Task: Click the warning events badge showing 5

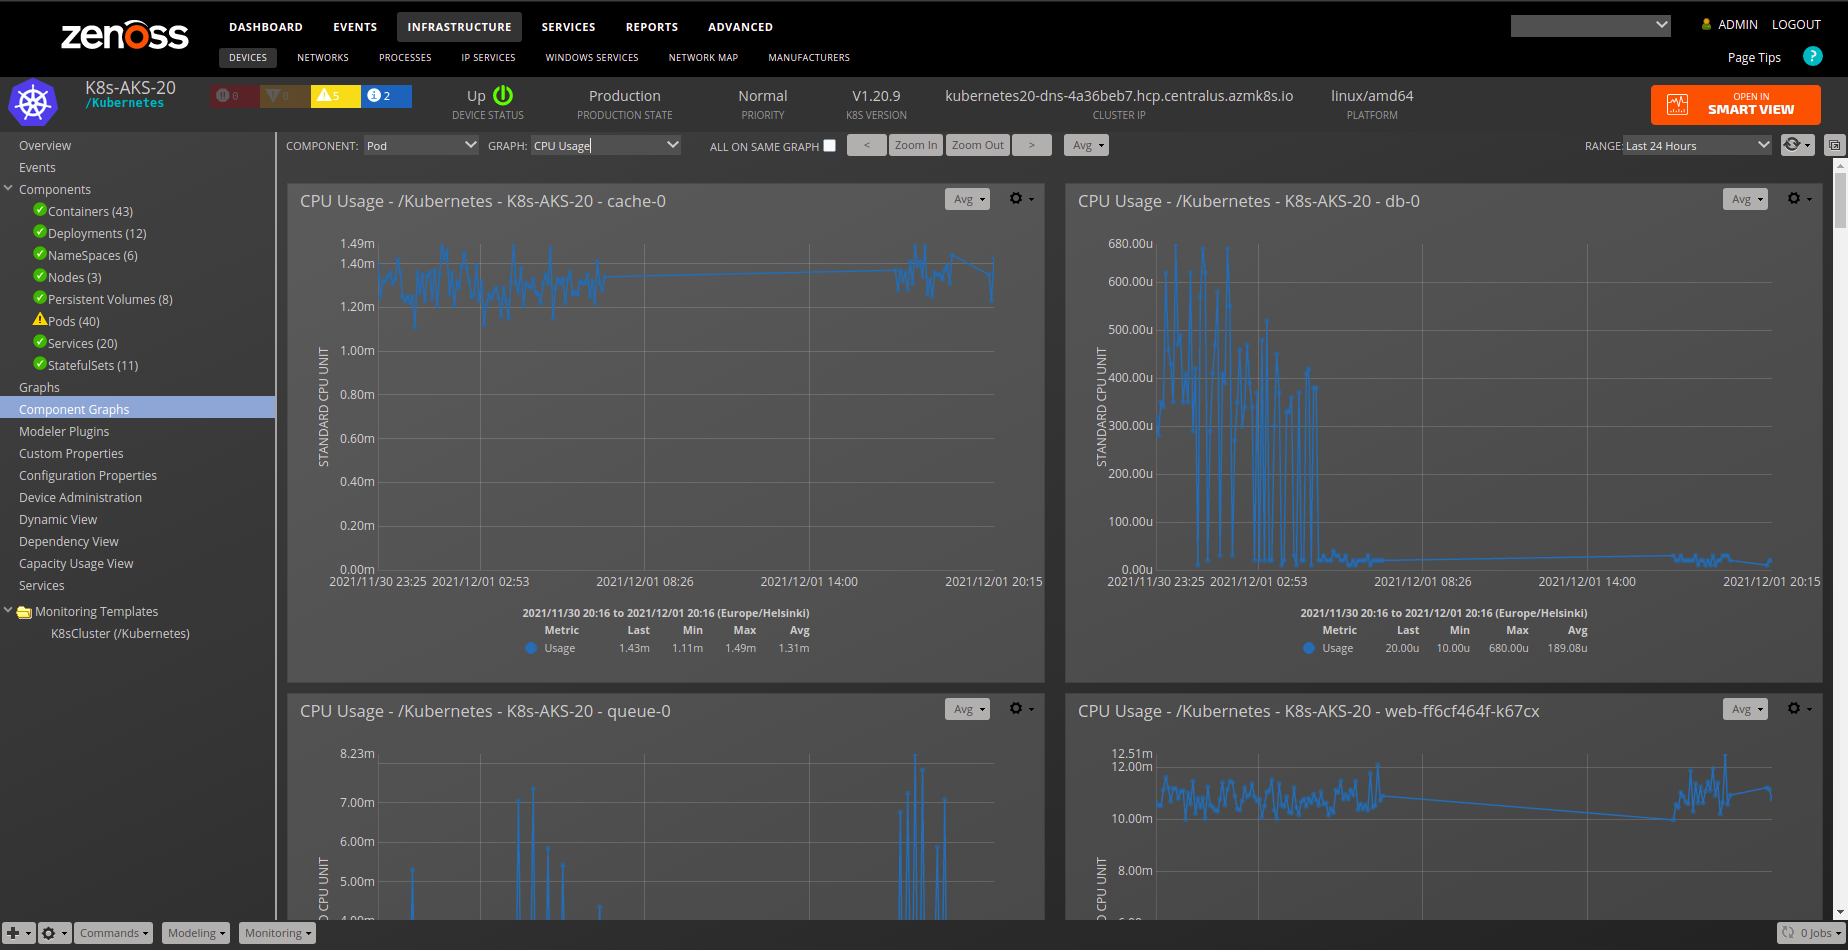Action: pos(336,96)
